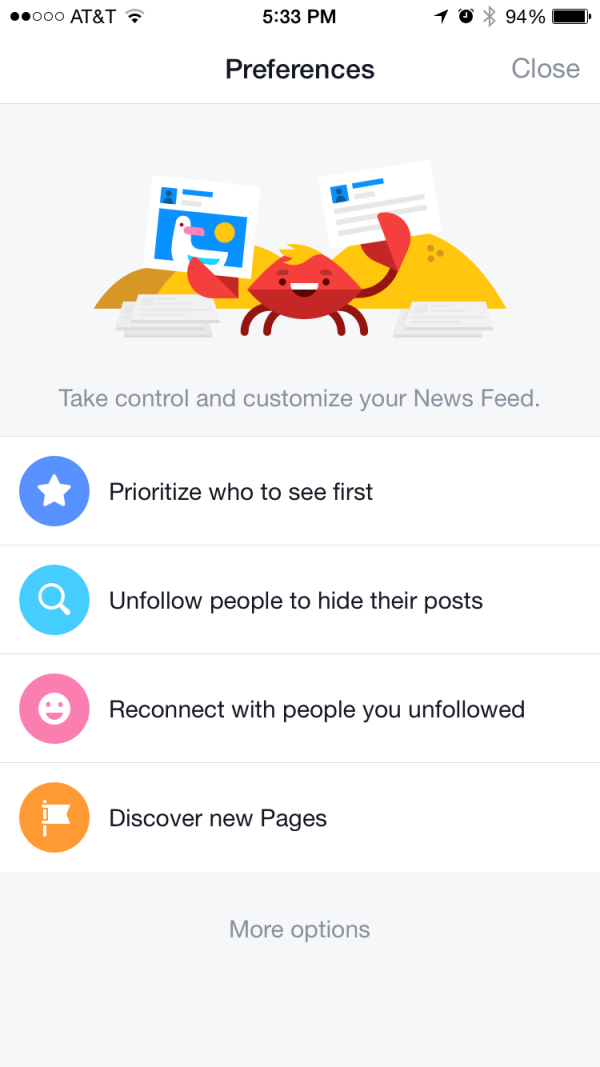Expand More options
600x1067 pixels.
click(300, 929)
